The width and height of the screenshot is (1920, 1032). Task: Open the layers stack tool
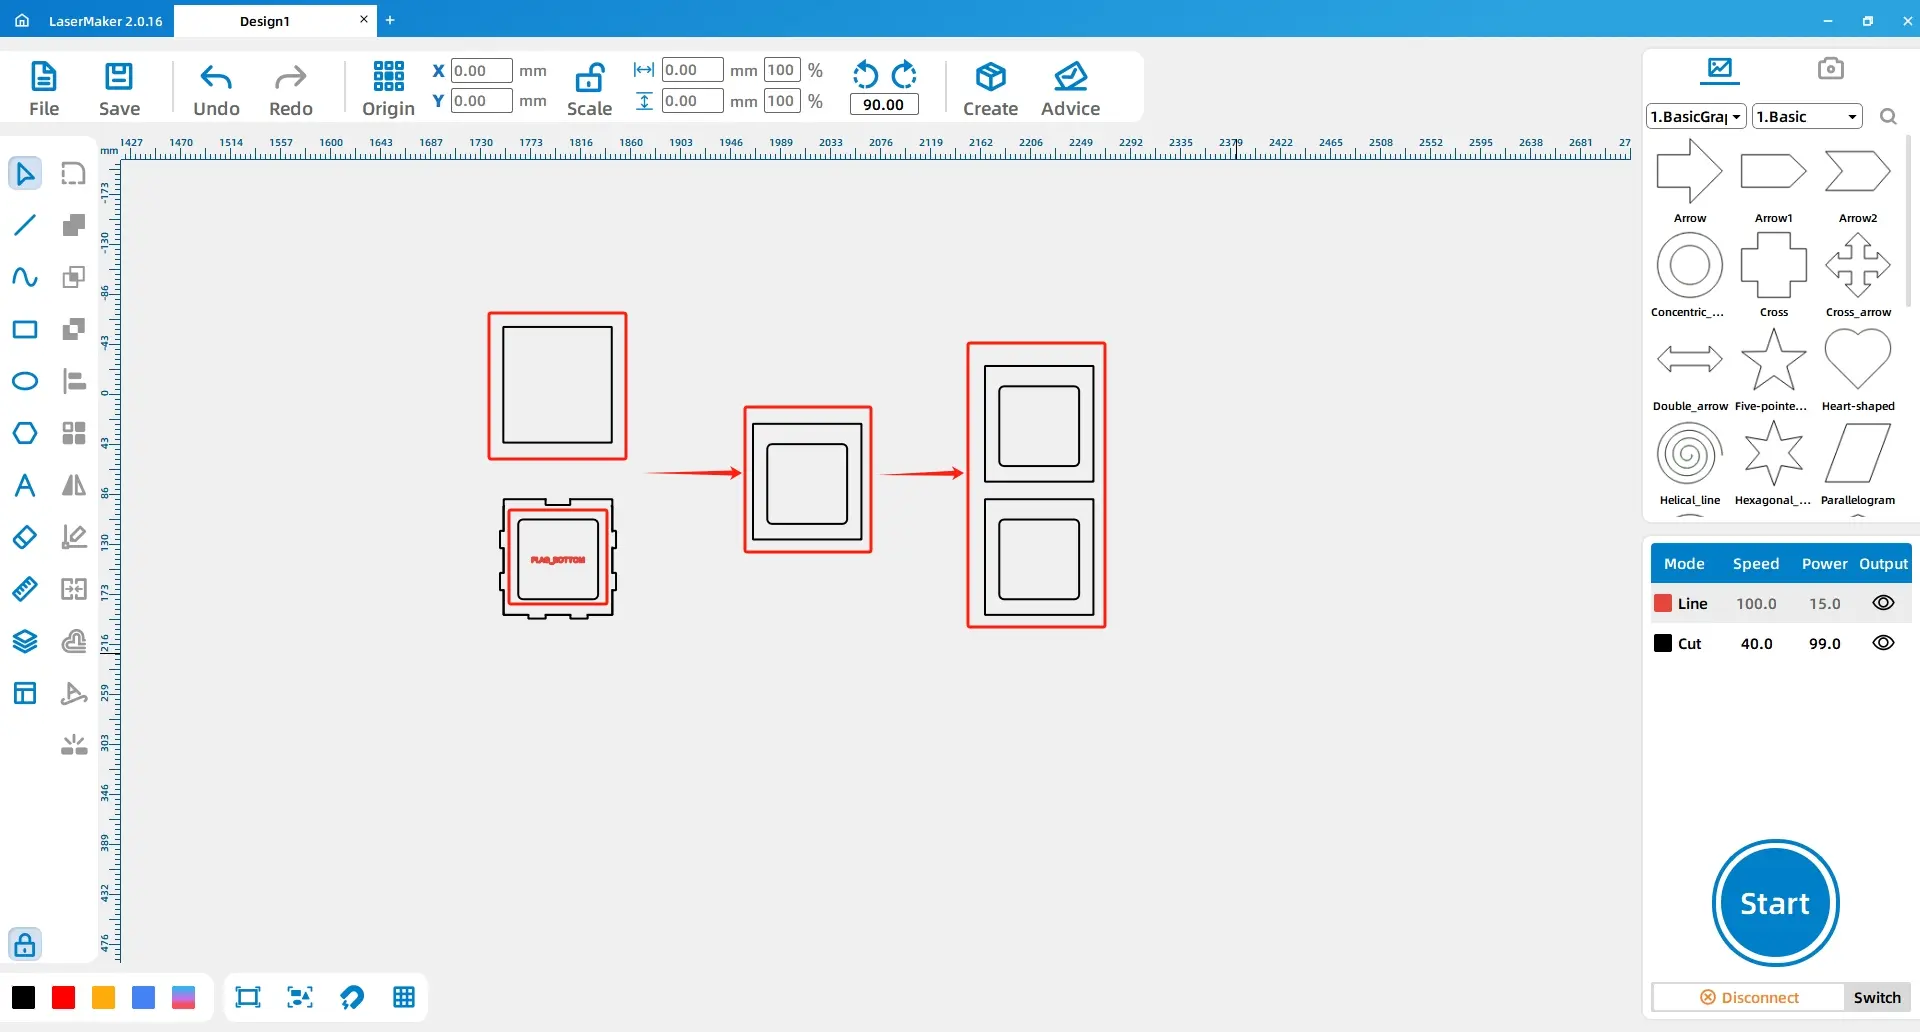[x=25, y=641]
